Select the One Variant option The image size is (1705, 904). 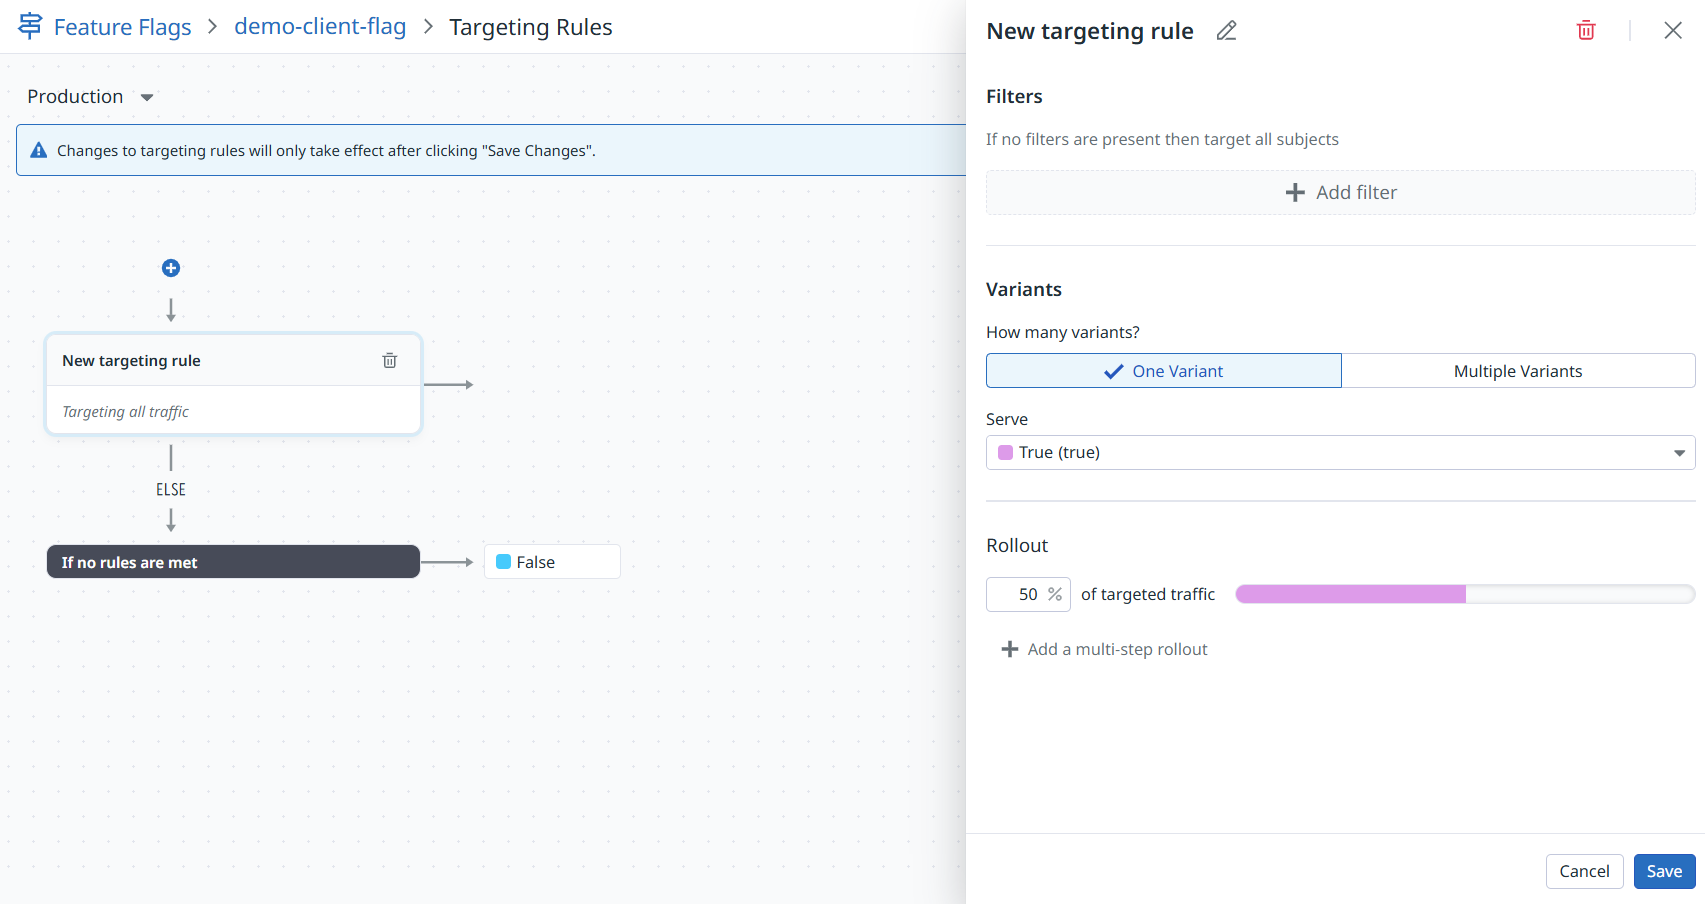click(1163, 371)
